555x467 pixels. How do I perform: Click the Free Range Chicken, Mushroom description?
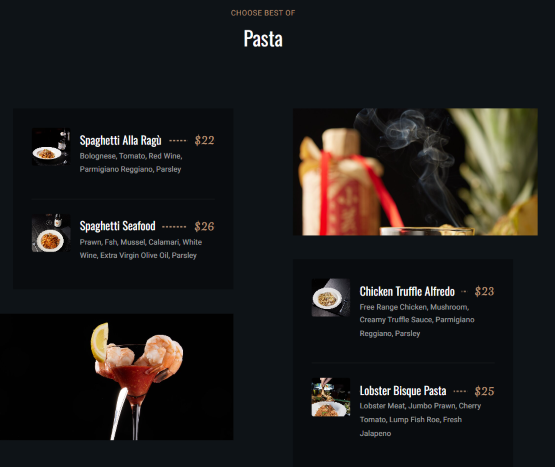[417, 320]
